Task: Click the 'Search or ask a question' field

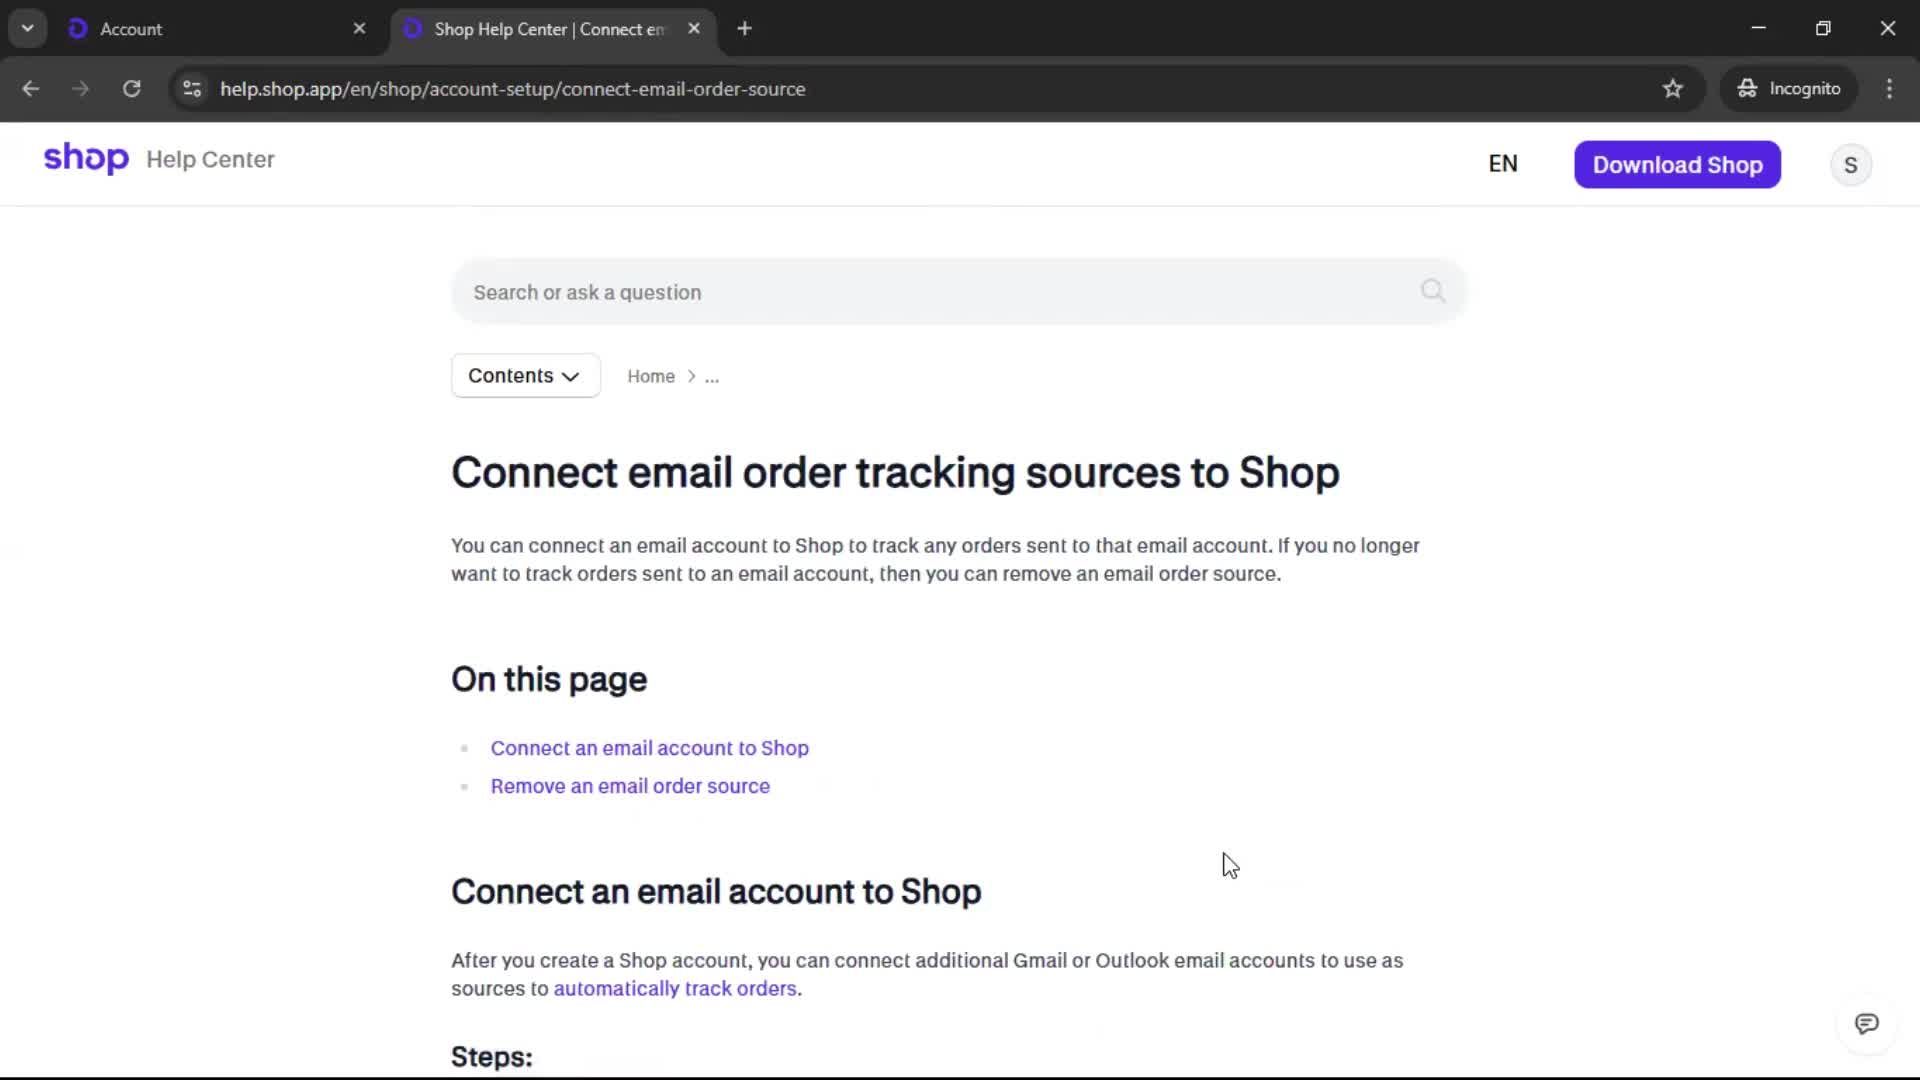Action: [940, 292]
